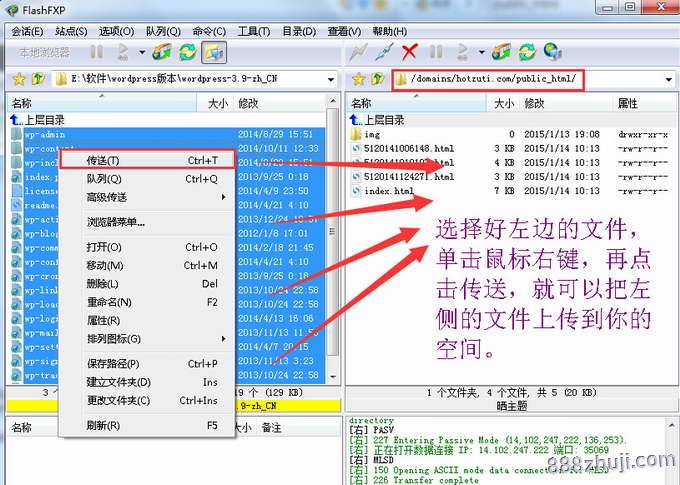Click the right pane pause icon

coord(436,52)
